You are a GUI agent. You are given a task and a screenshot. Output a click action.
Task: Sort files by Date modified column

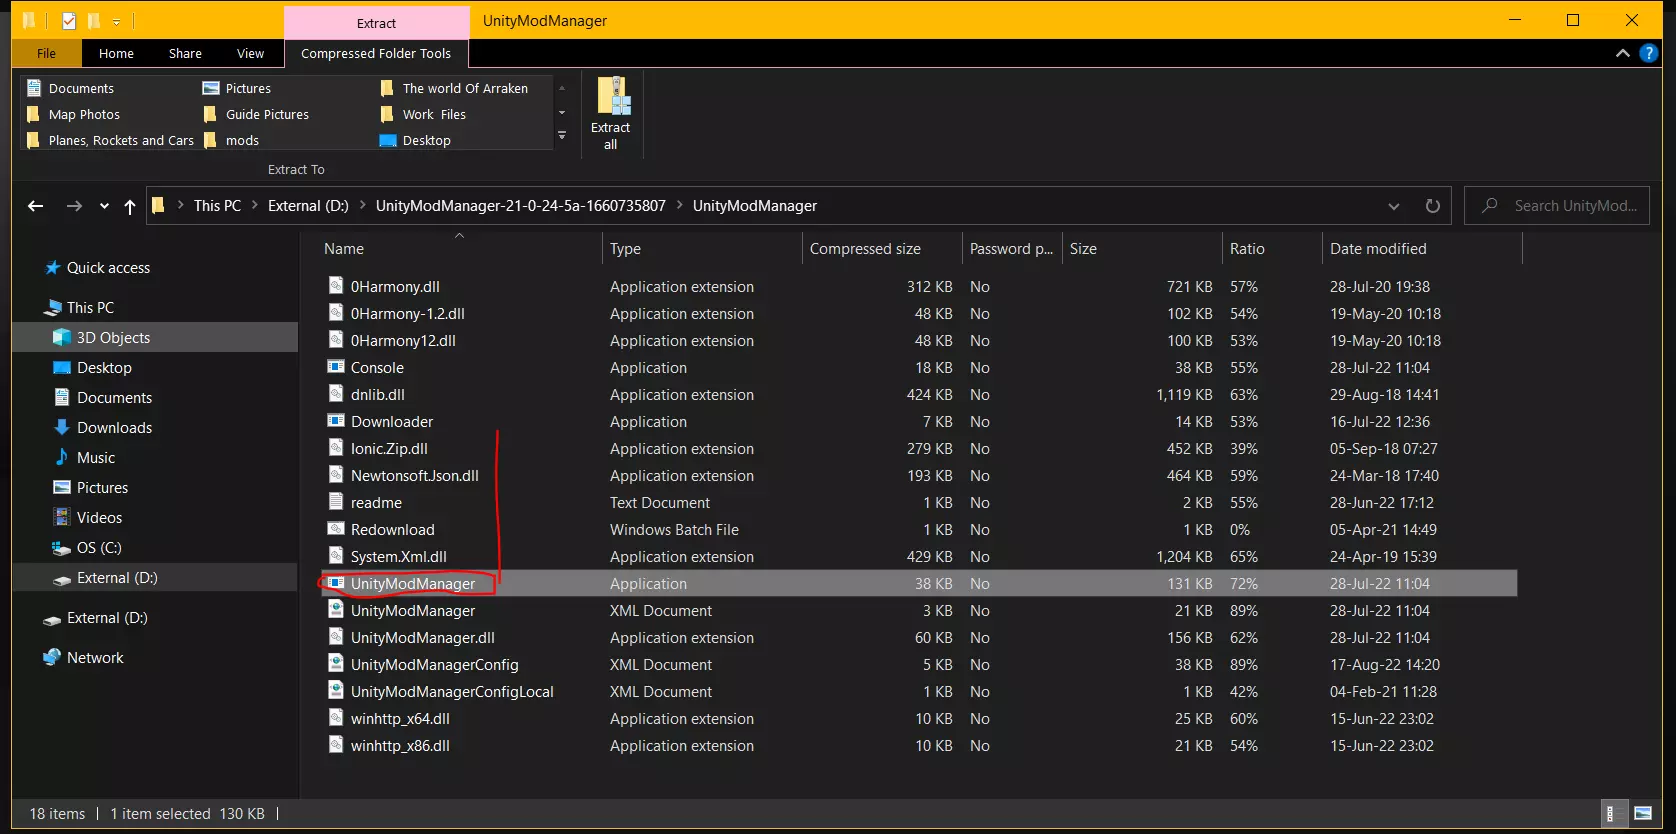[x=1377, y=249]
